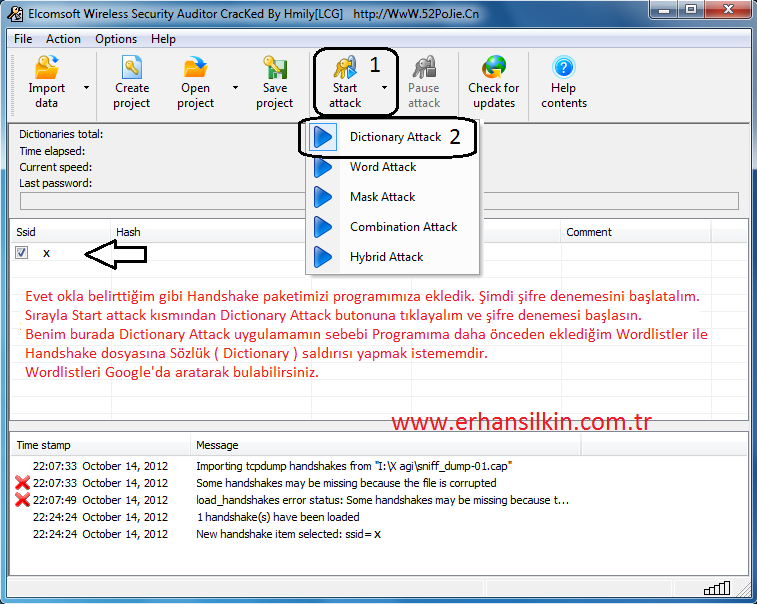Viewport: 757px width, 604px height.
Task: Expand the Import data dropdown arrow
Action: 86,87
